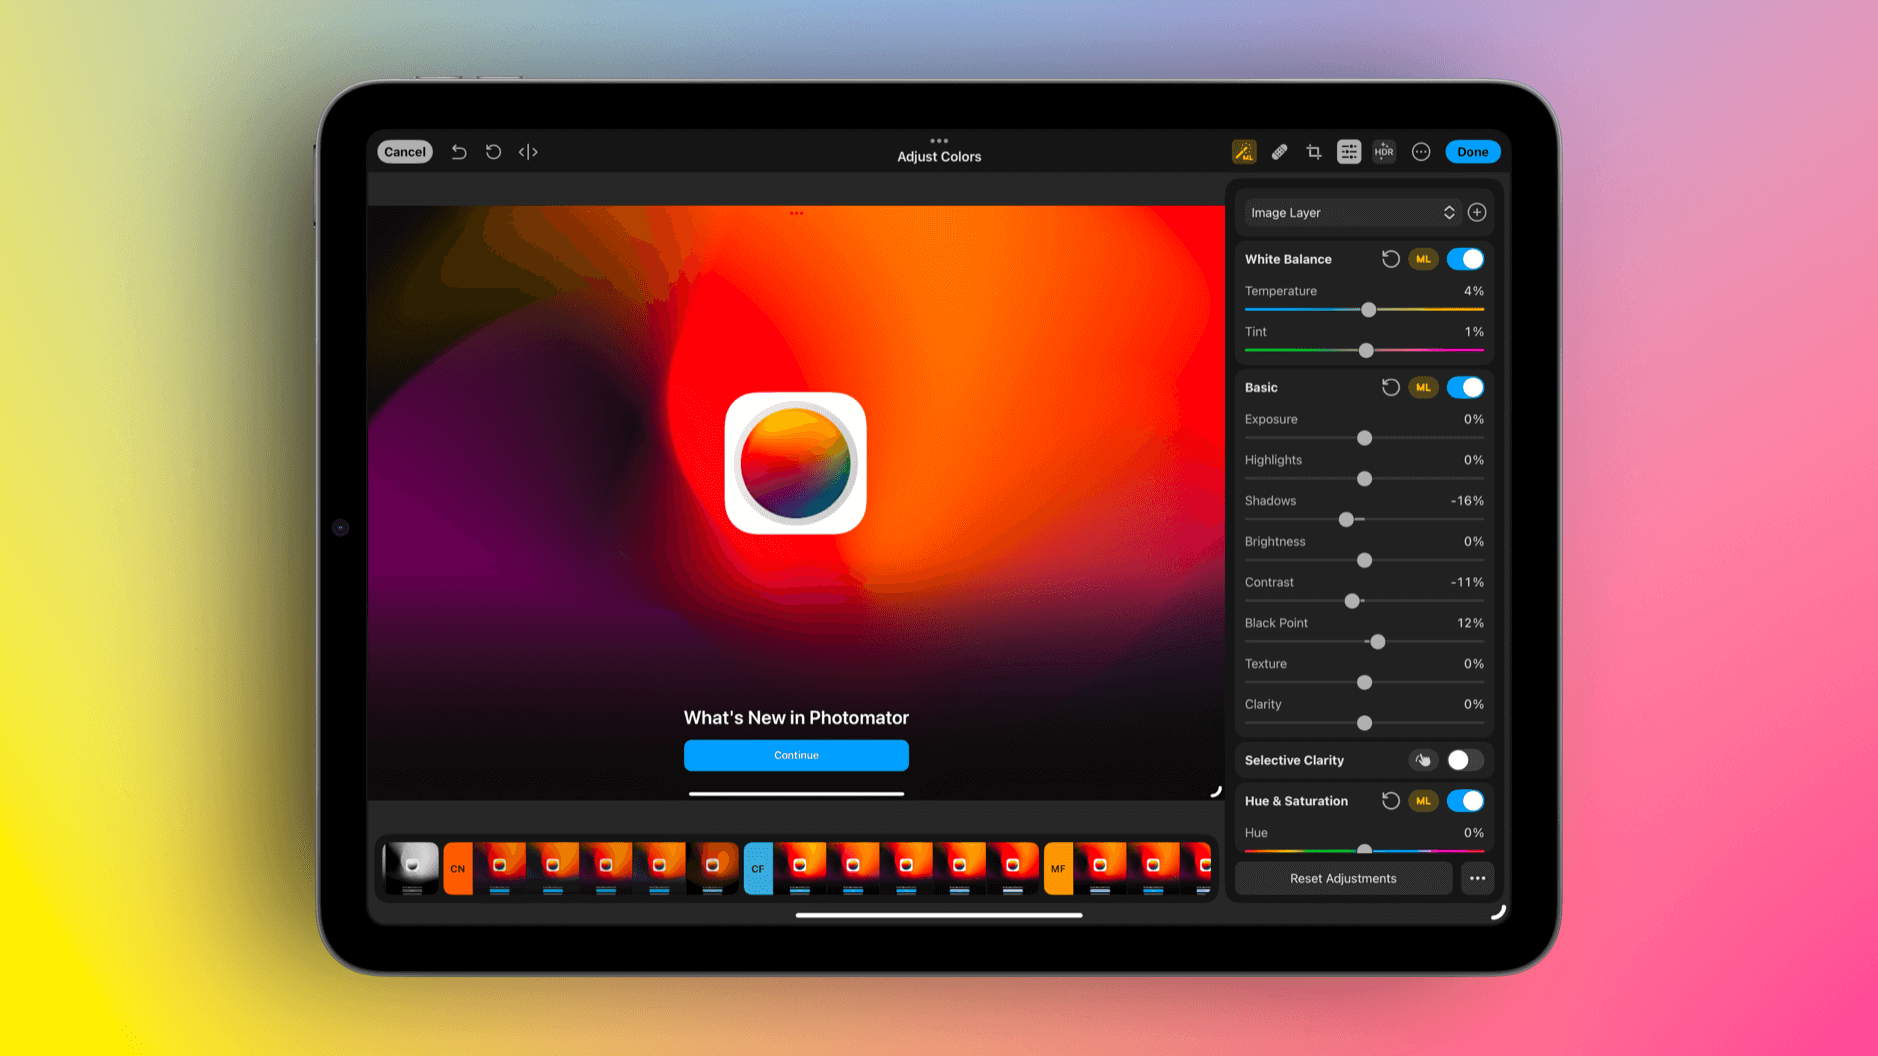1878x1056 pixels.
Task: Enable the Selective Clarity toggle
Action: click(1466, 760)
